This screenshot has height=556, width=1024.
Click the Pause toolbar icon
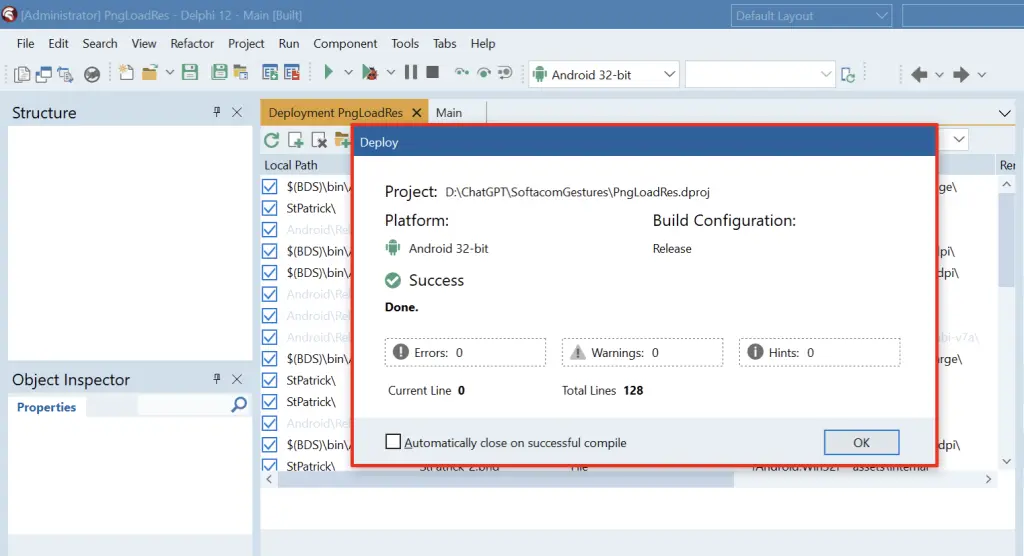tap(411, 72)
